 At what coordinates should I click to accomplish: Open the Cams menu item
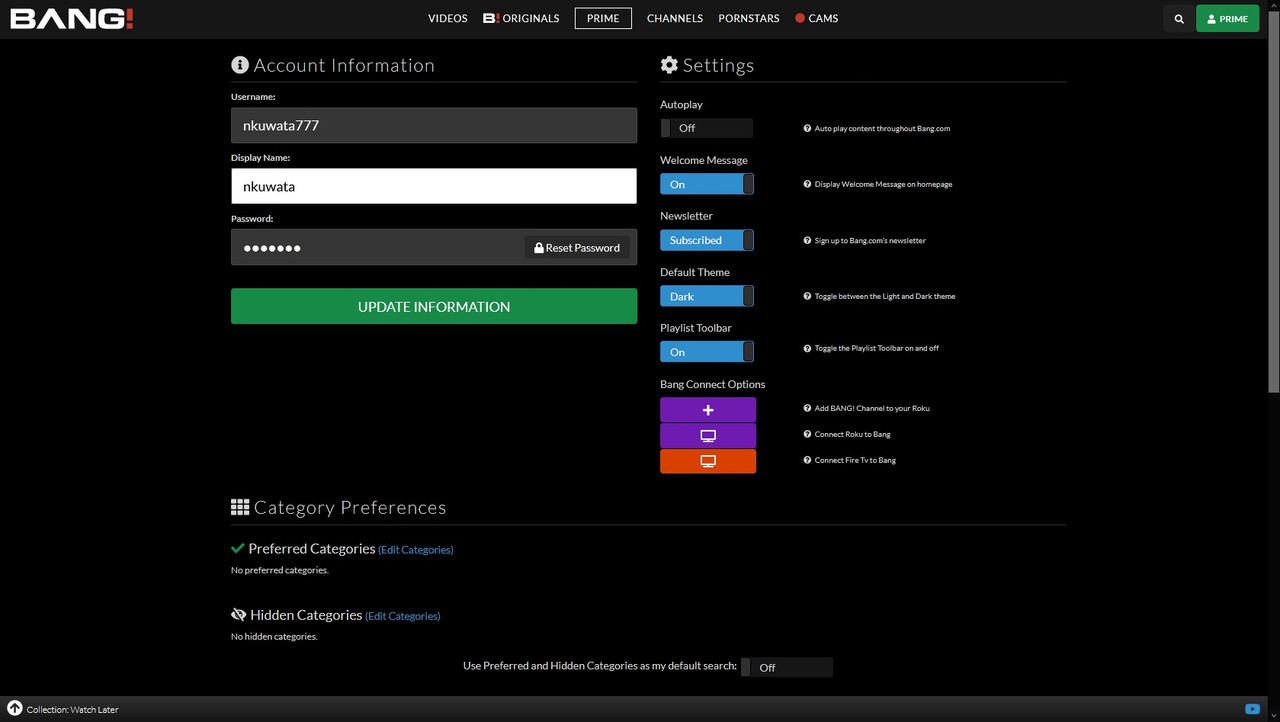click(816, 18)
